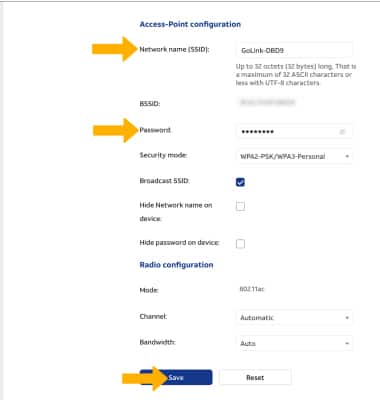The width and height of the screenshot is (380, 400).
Task: Click the 802.11ac mode value
Action: pos(252,289)
